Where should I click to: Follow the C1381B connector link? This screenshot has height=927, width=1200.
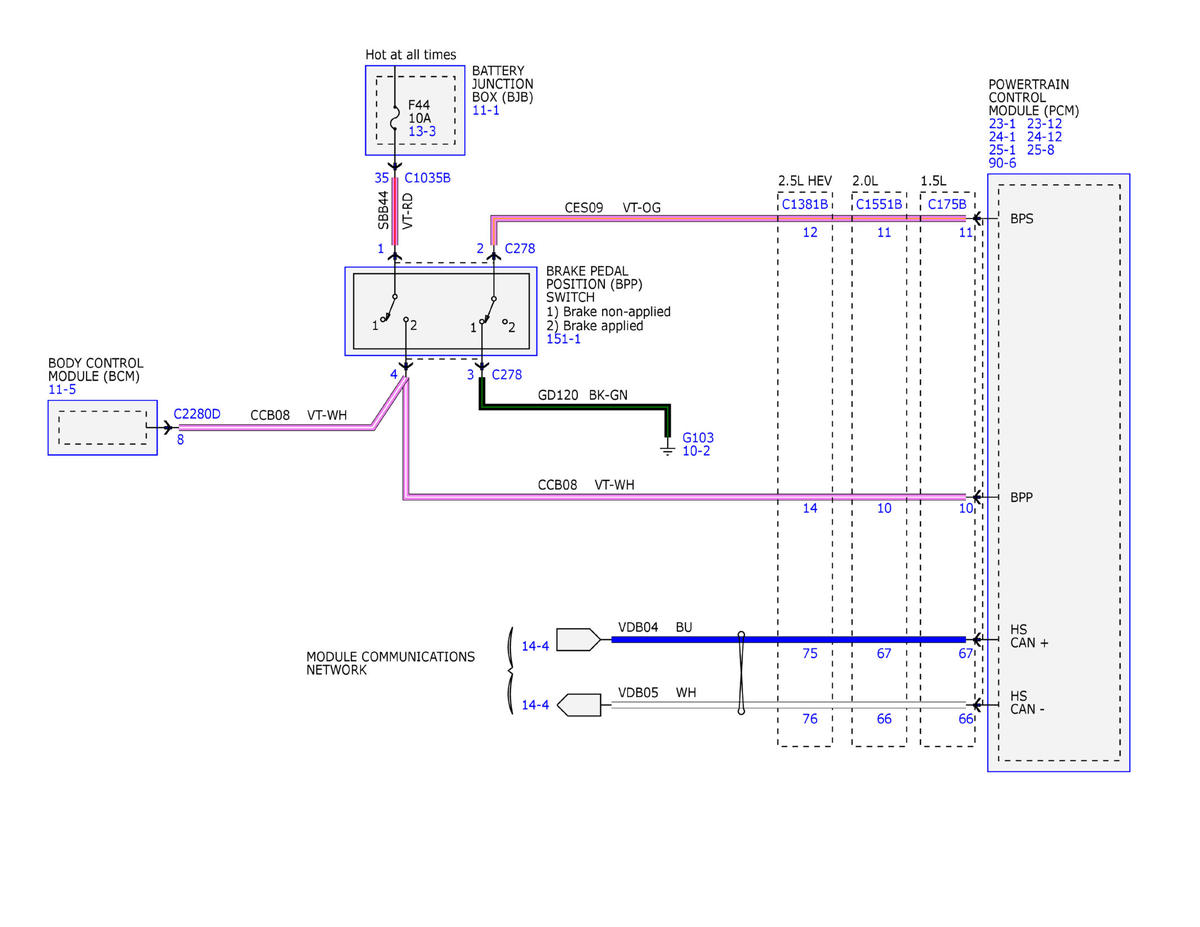pos(805,204)
